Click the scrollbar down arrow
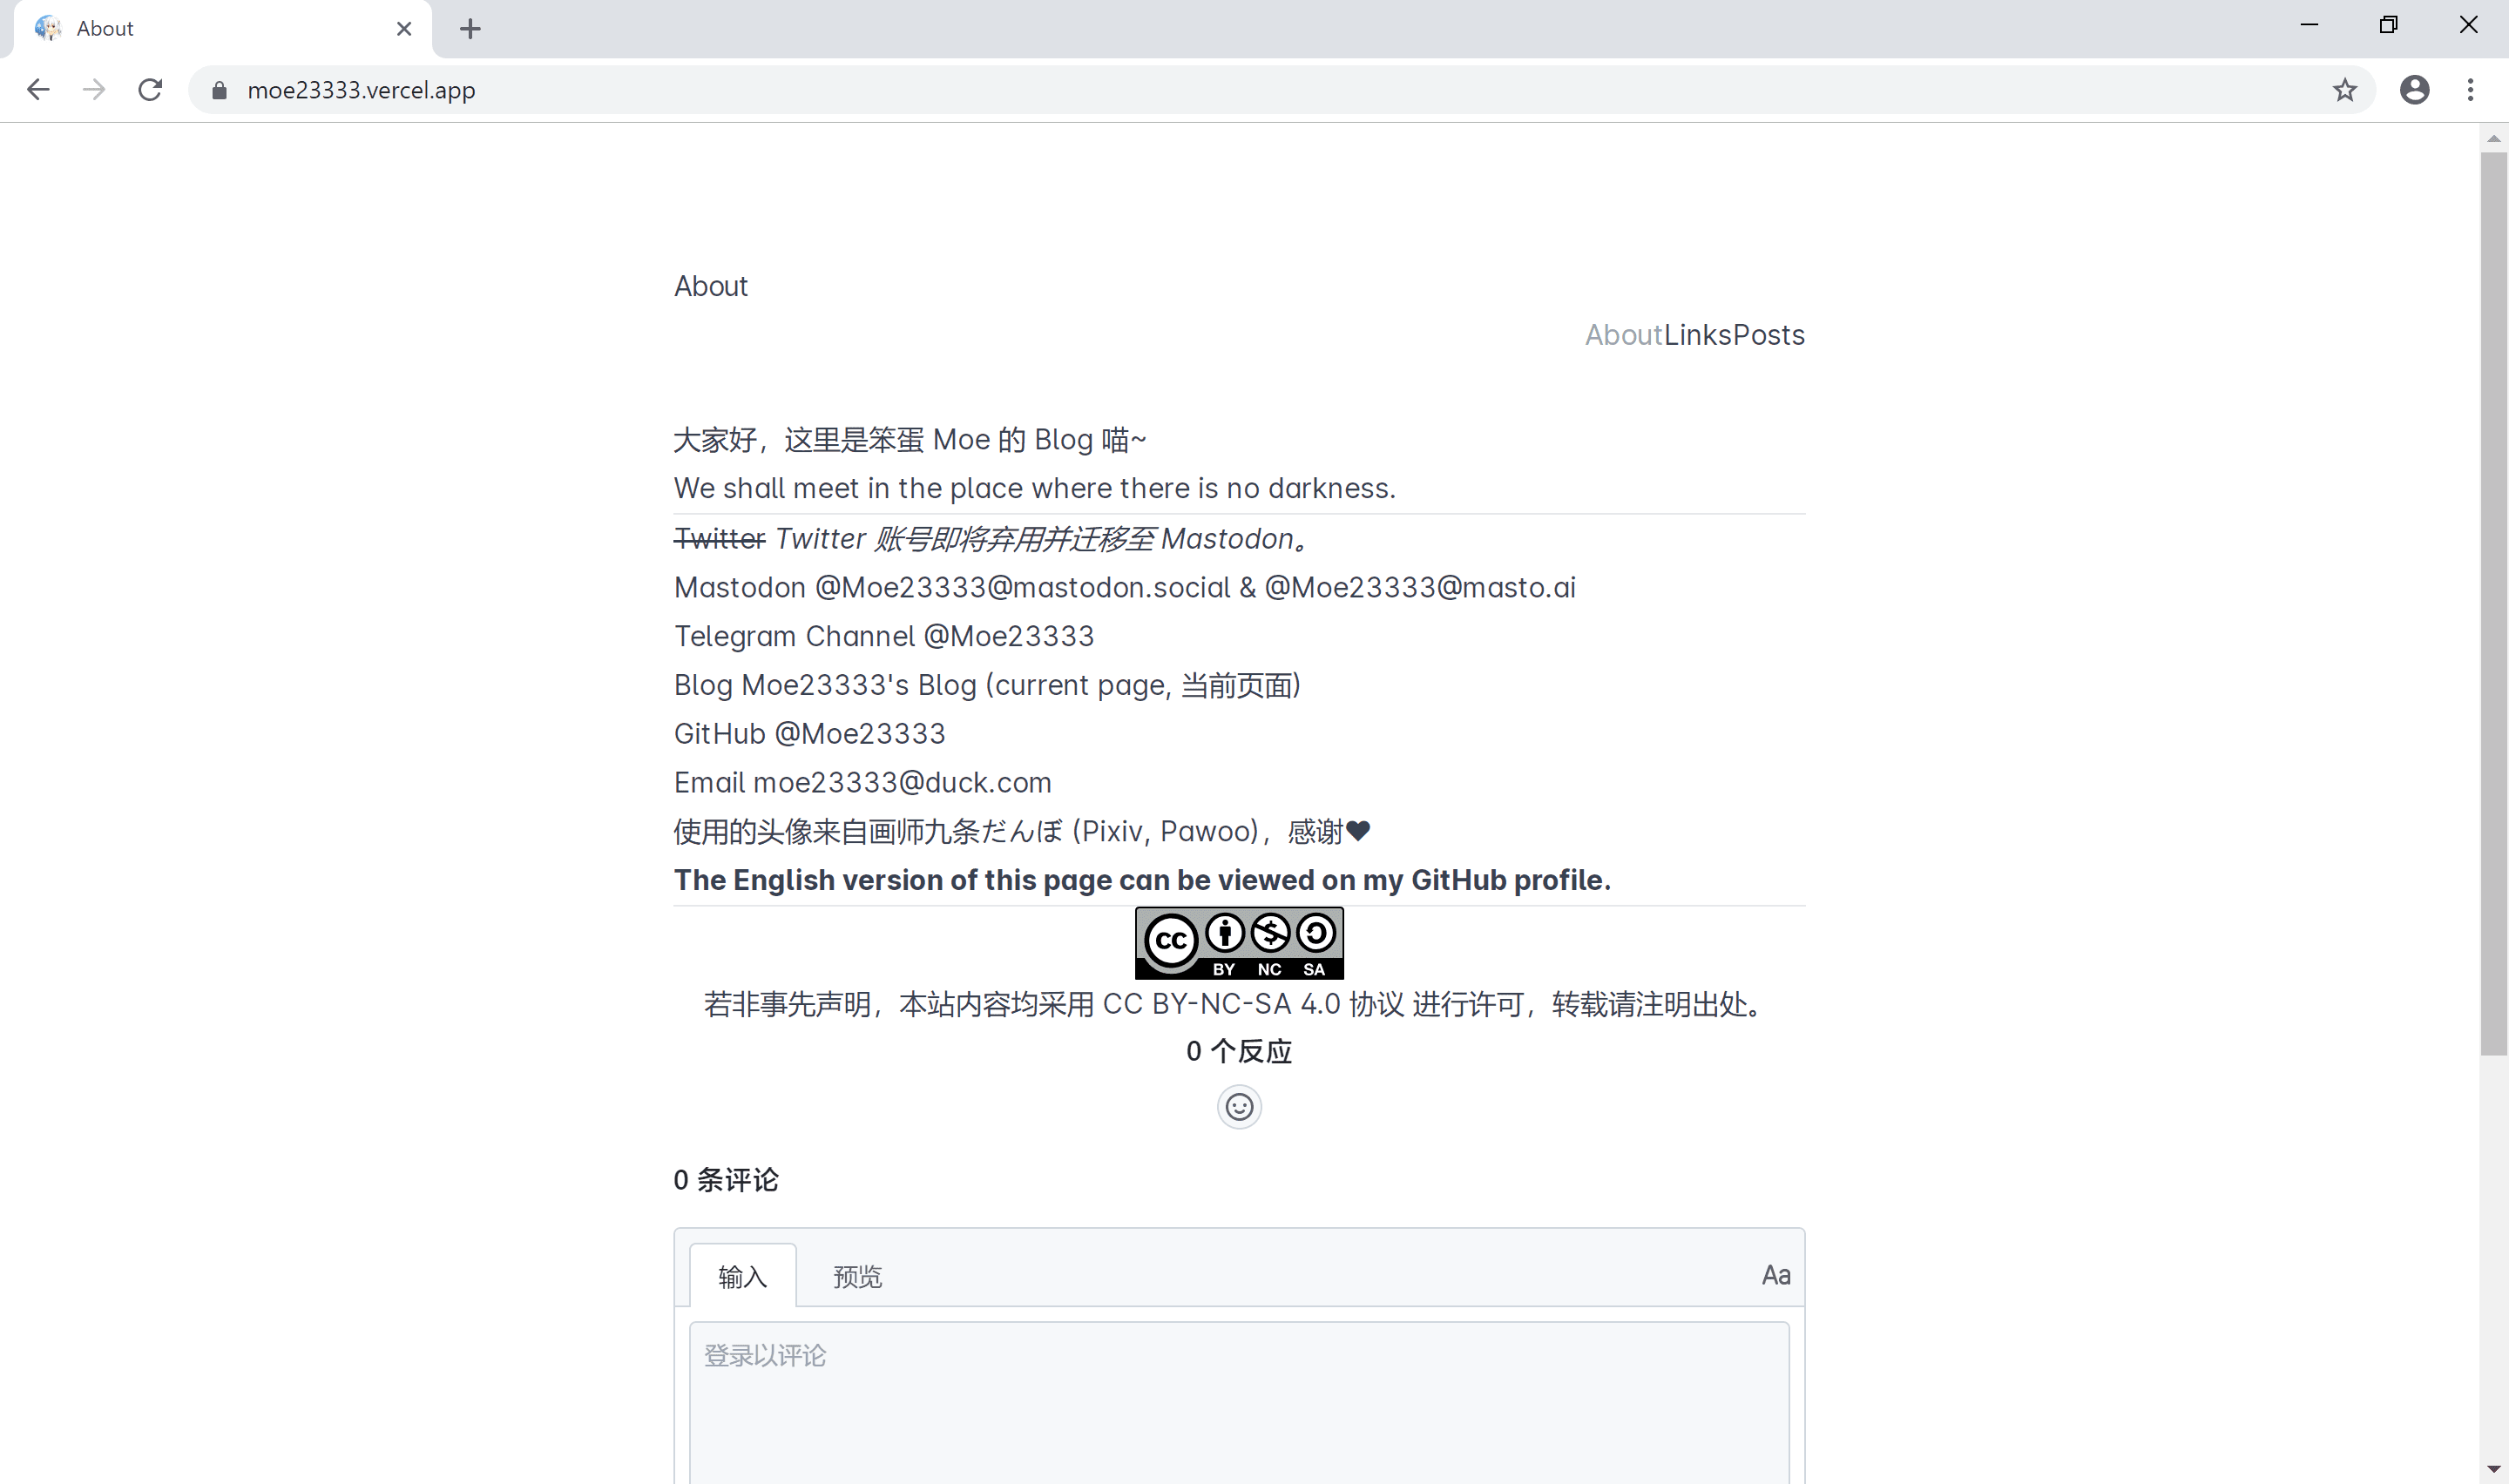2509x1484 pixels. (x=2494, y=1467)
